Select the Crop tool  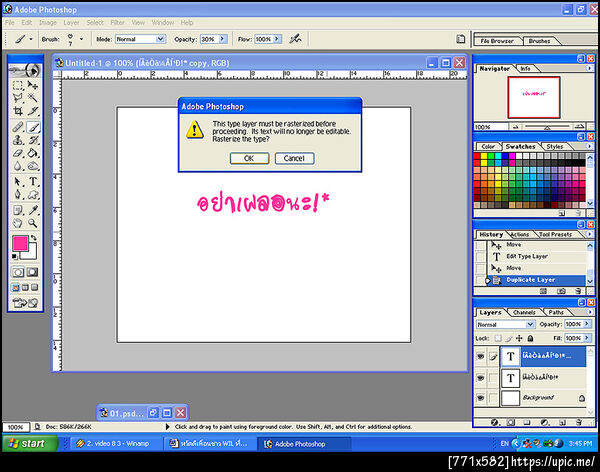(x=18, y=111)
